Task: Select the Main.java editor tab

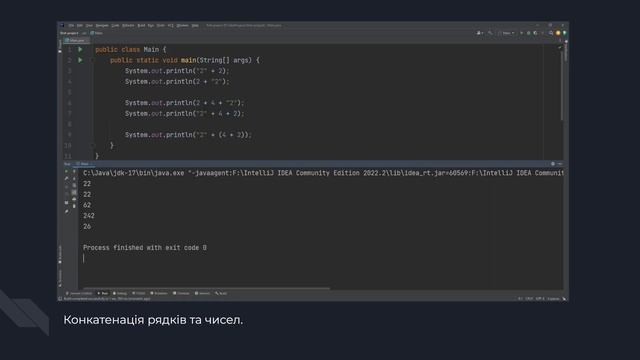Action: point(76,40)
